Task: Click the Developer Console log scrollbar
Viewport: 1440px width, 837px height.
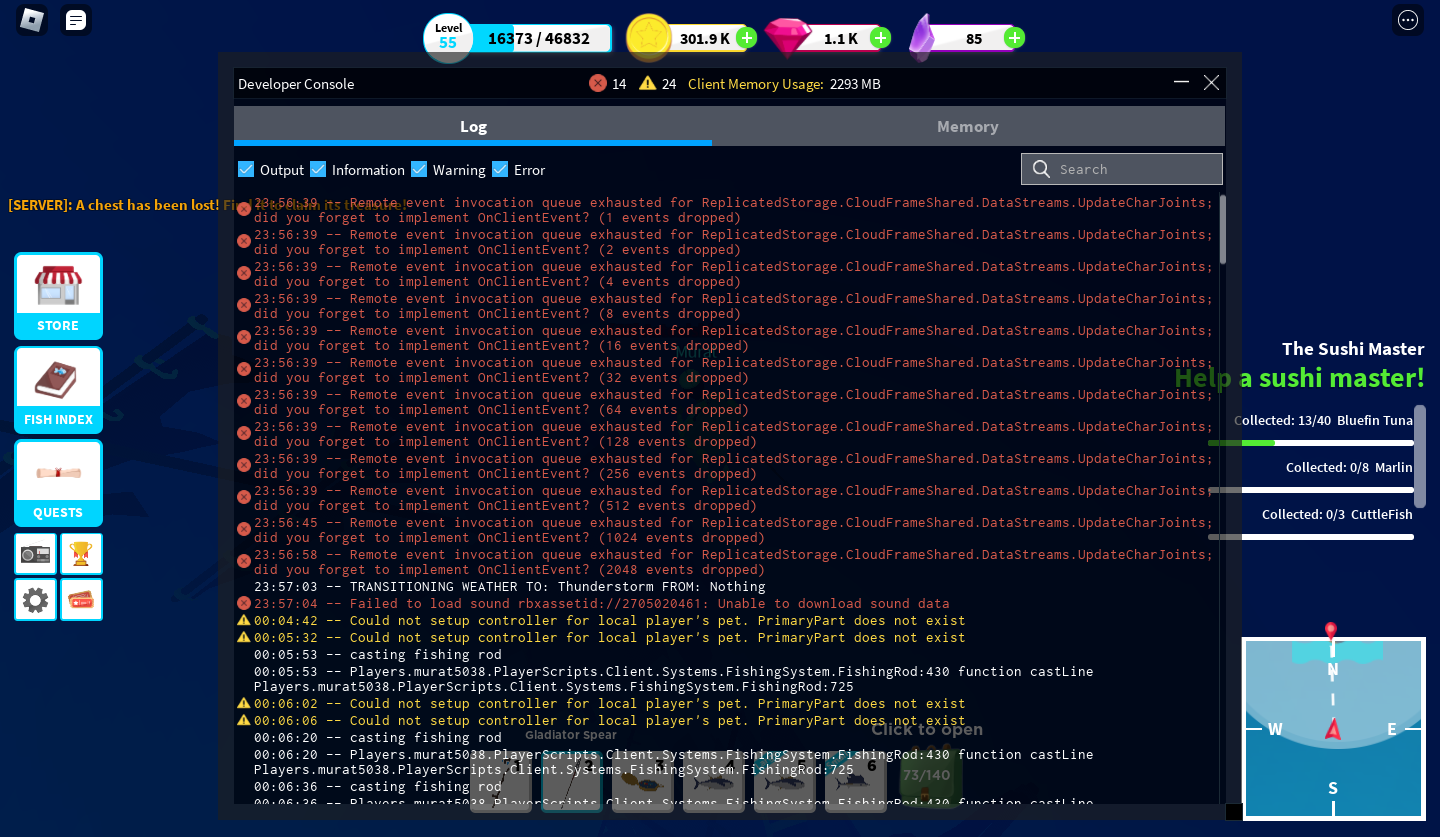Action: tap(1223, 230)
